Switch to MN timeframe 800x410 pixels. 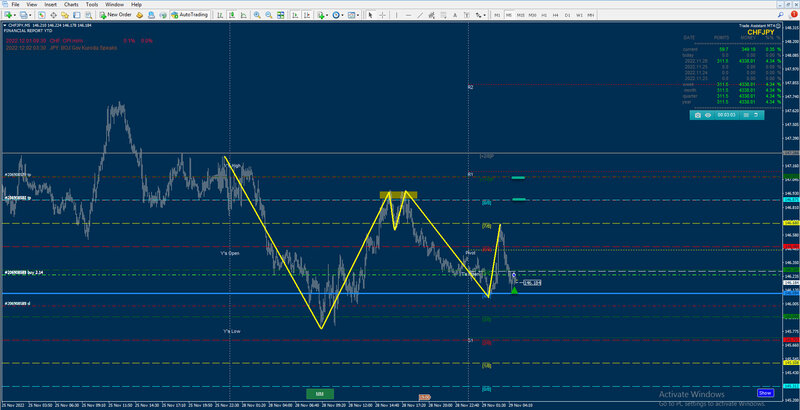click(590, 15)
